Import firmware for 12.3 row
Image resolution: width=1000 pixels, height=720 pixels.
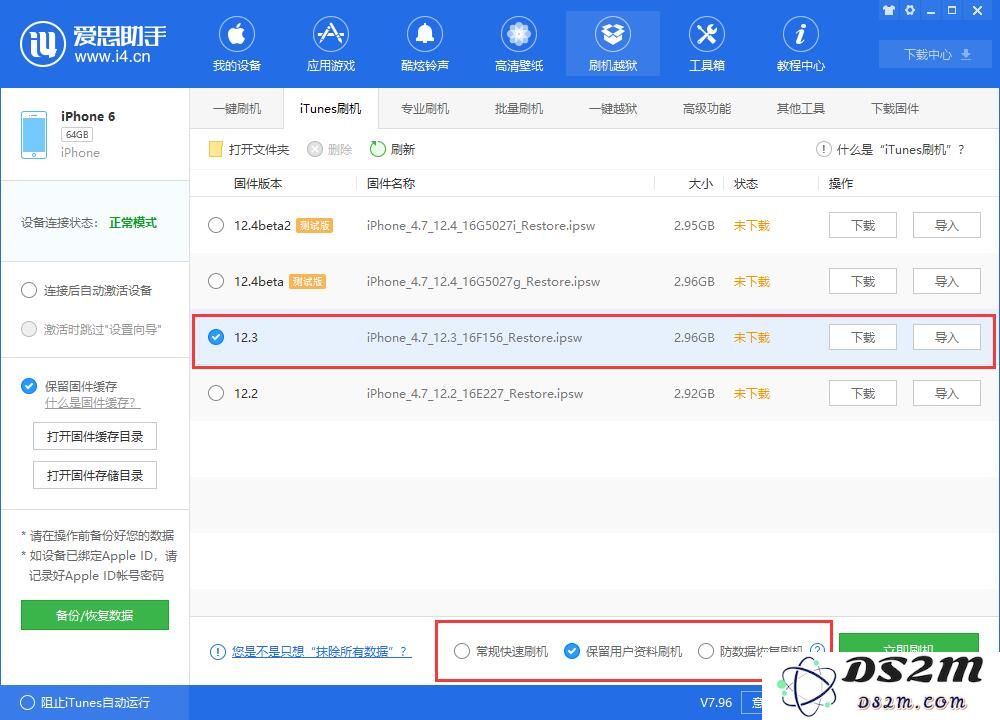946,337
